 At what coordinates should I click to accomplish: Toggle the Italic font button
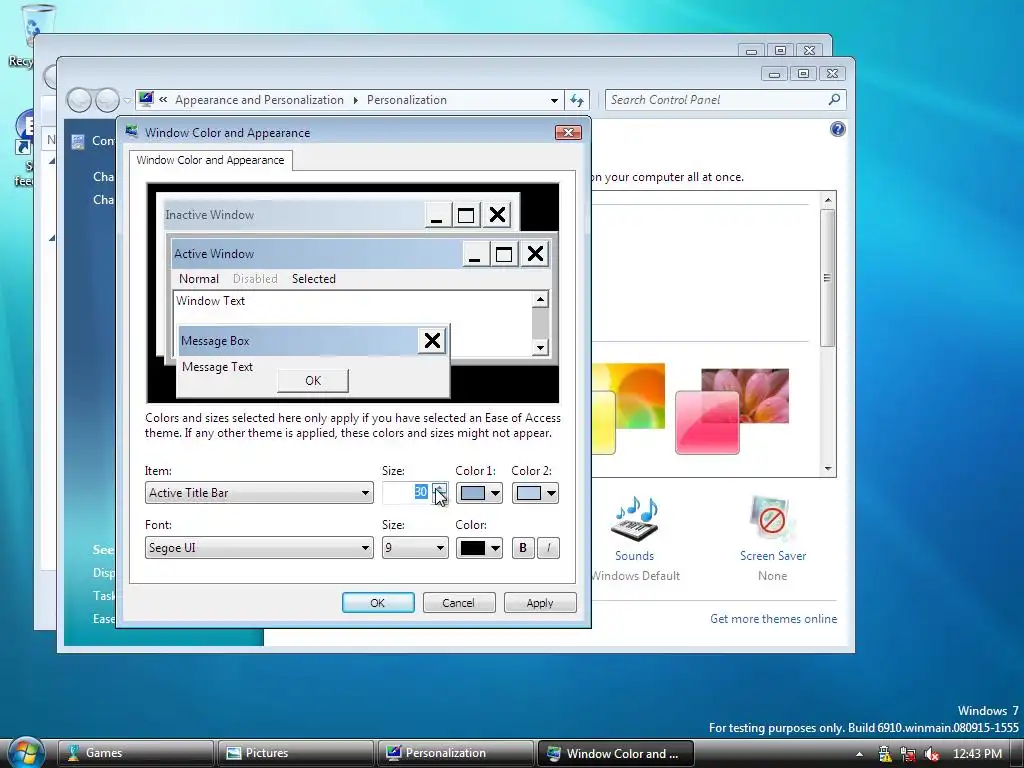(x=548, y=548)
